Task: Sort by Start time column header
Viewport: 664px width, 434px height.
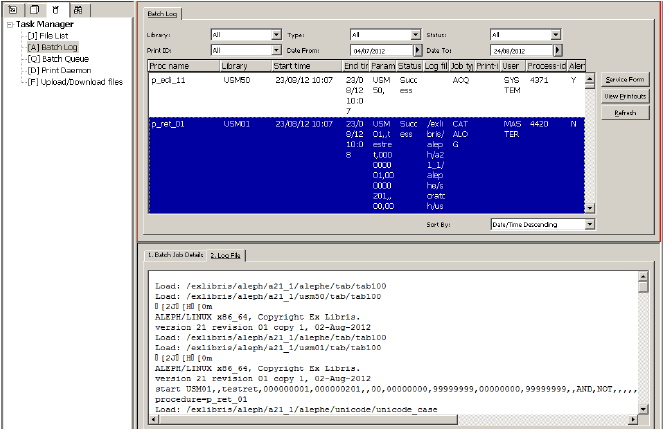Action: click(x=307, y=66)
